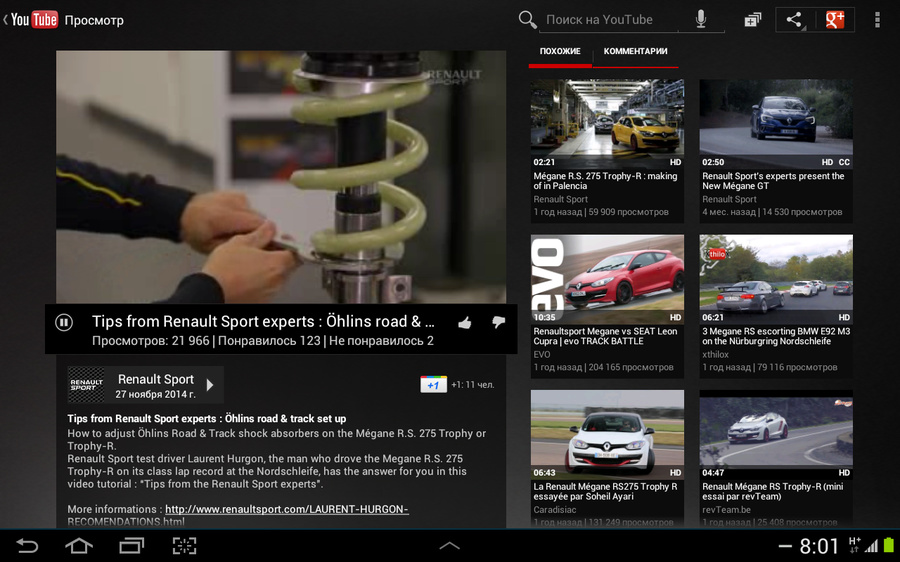Open the recent apps button
900x562 pixels.
(x=131, y=545)
